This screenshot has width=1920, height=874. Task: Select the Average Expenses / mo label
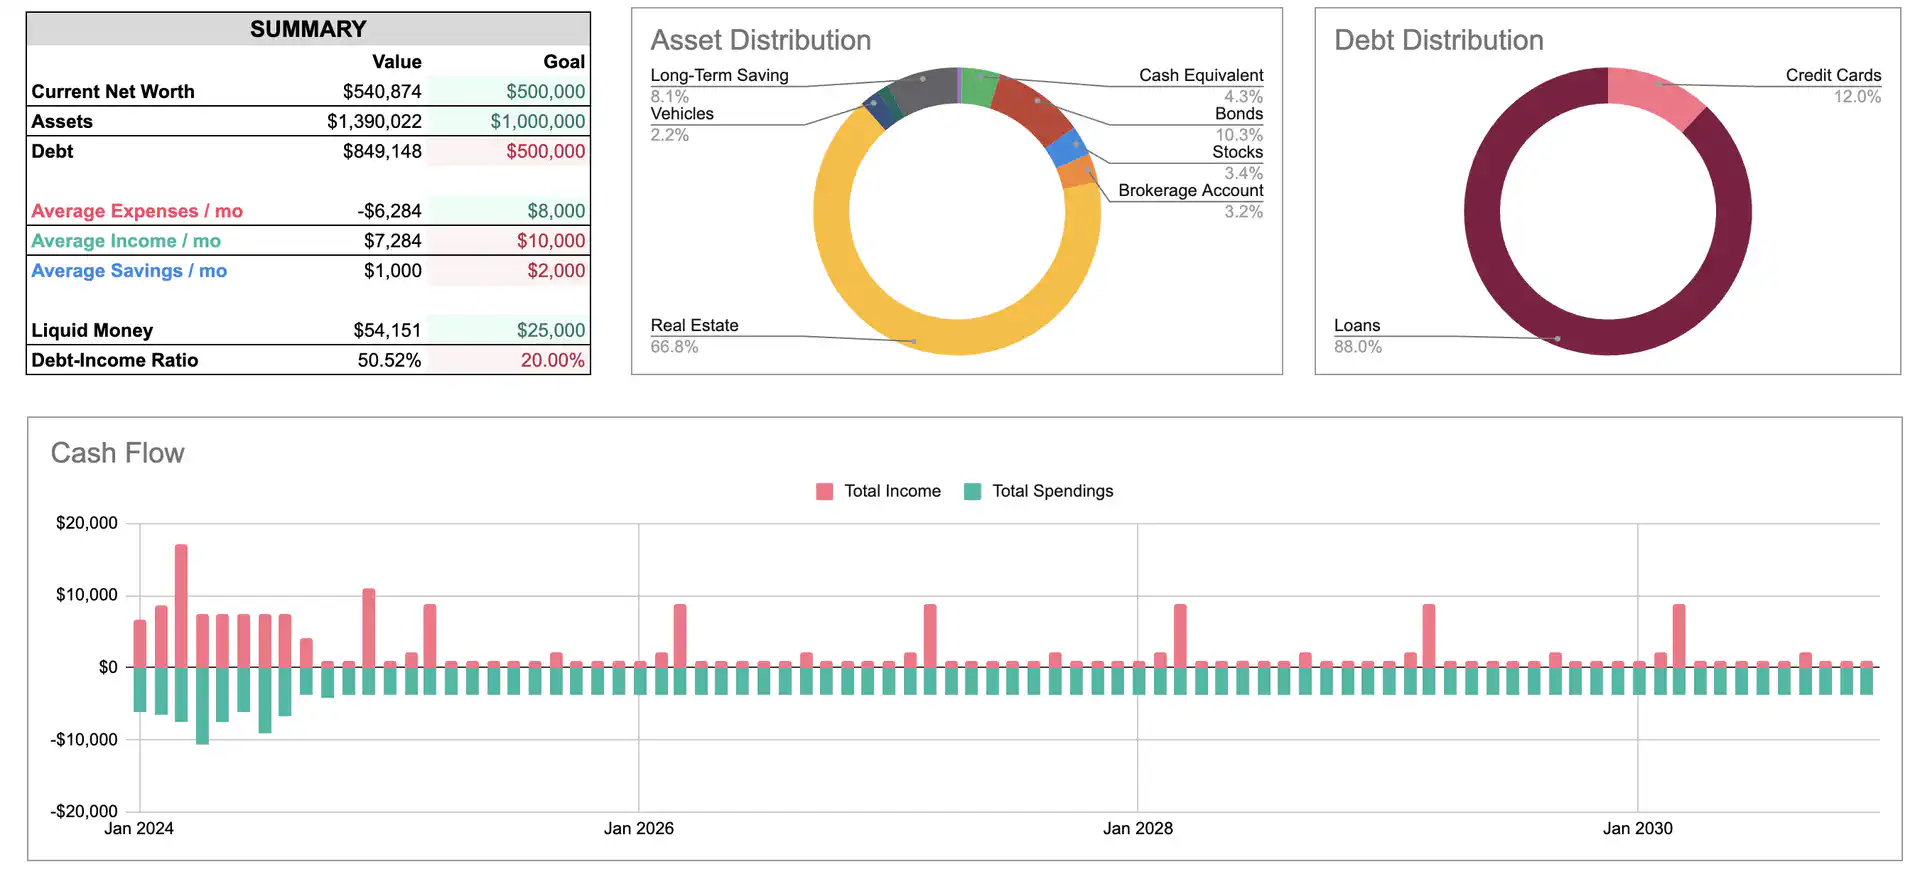[x=137, y=211]
